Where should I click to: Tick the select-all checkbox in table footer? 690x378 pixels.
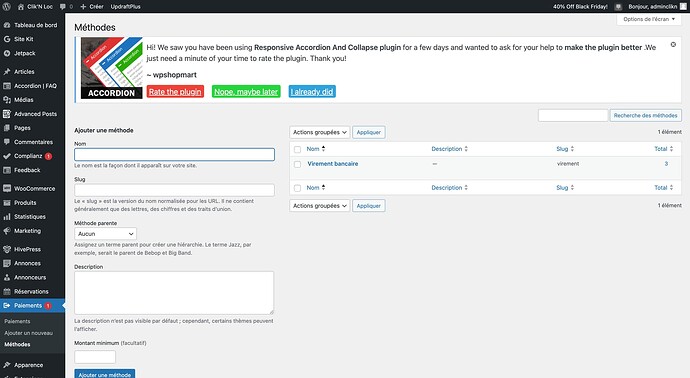(297, 188)
